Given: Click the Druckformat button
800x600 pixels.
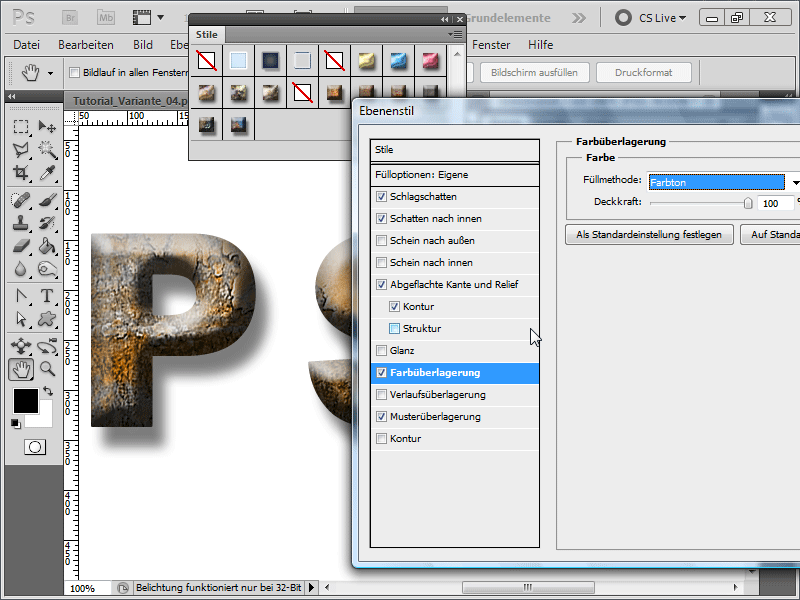Looking at the screenshot, I should tap(643, 72).
